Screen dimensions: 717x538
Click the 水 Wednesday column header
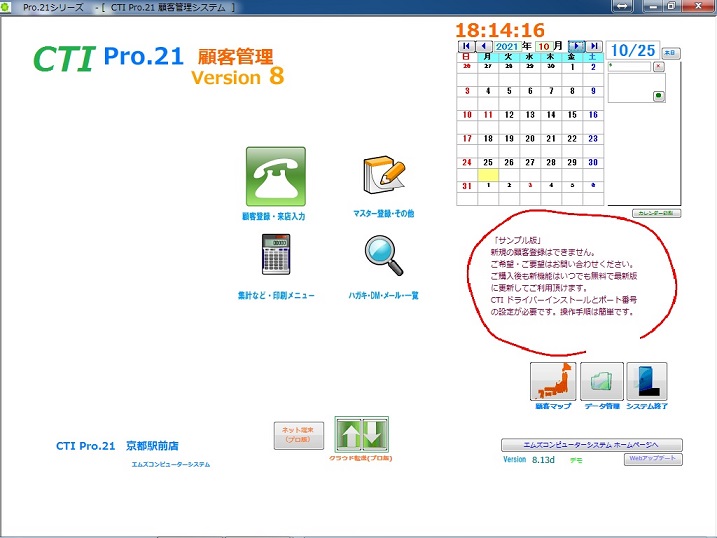[x=530, y=57]
